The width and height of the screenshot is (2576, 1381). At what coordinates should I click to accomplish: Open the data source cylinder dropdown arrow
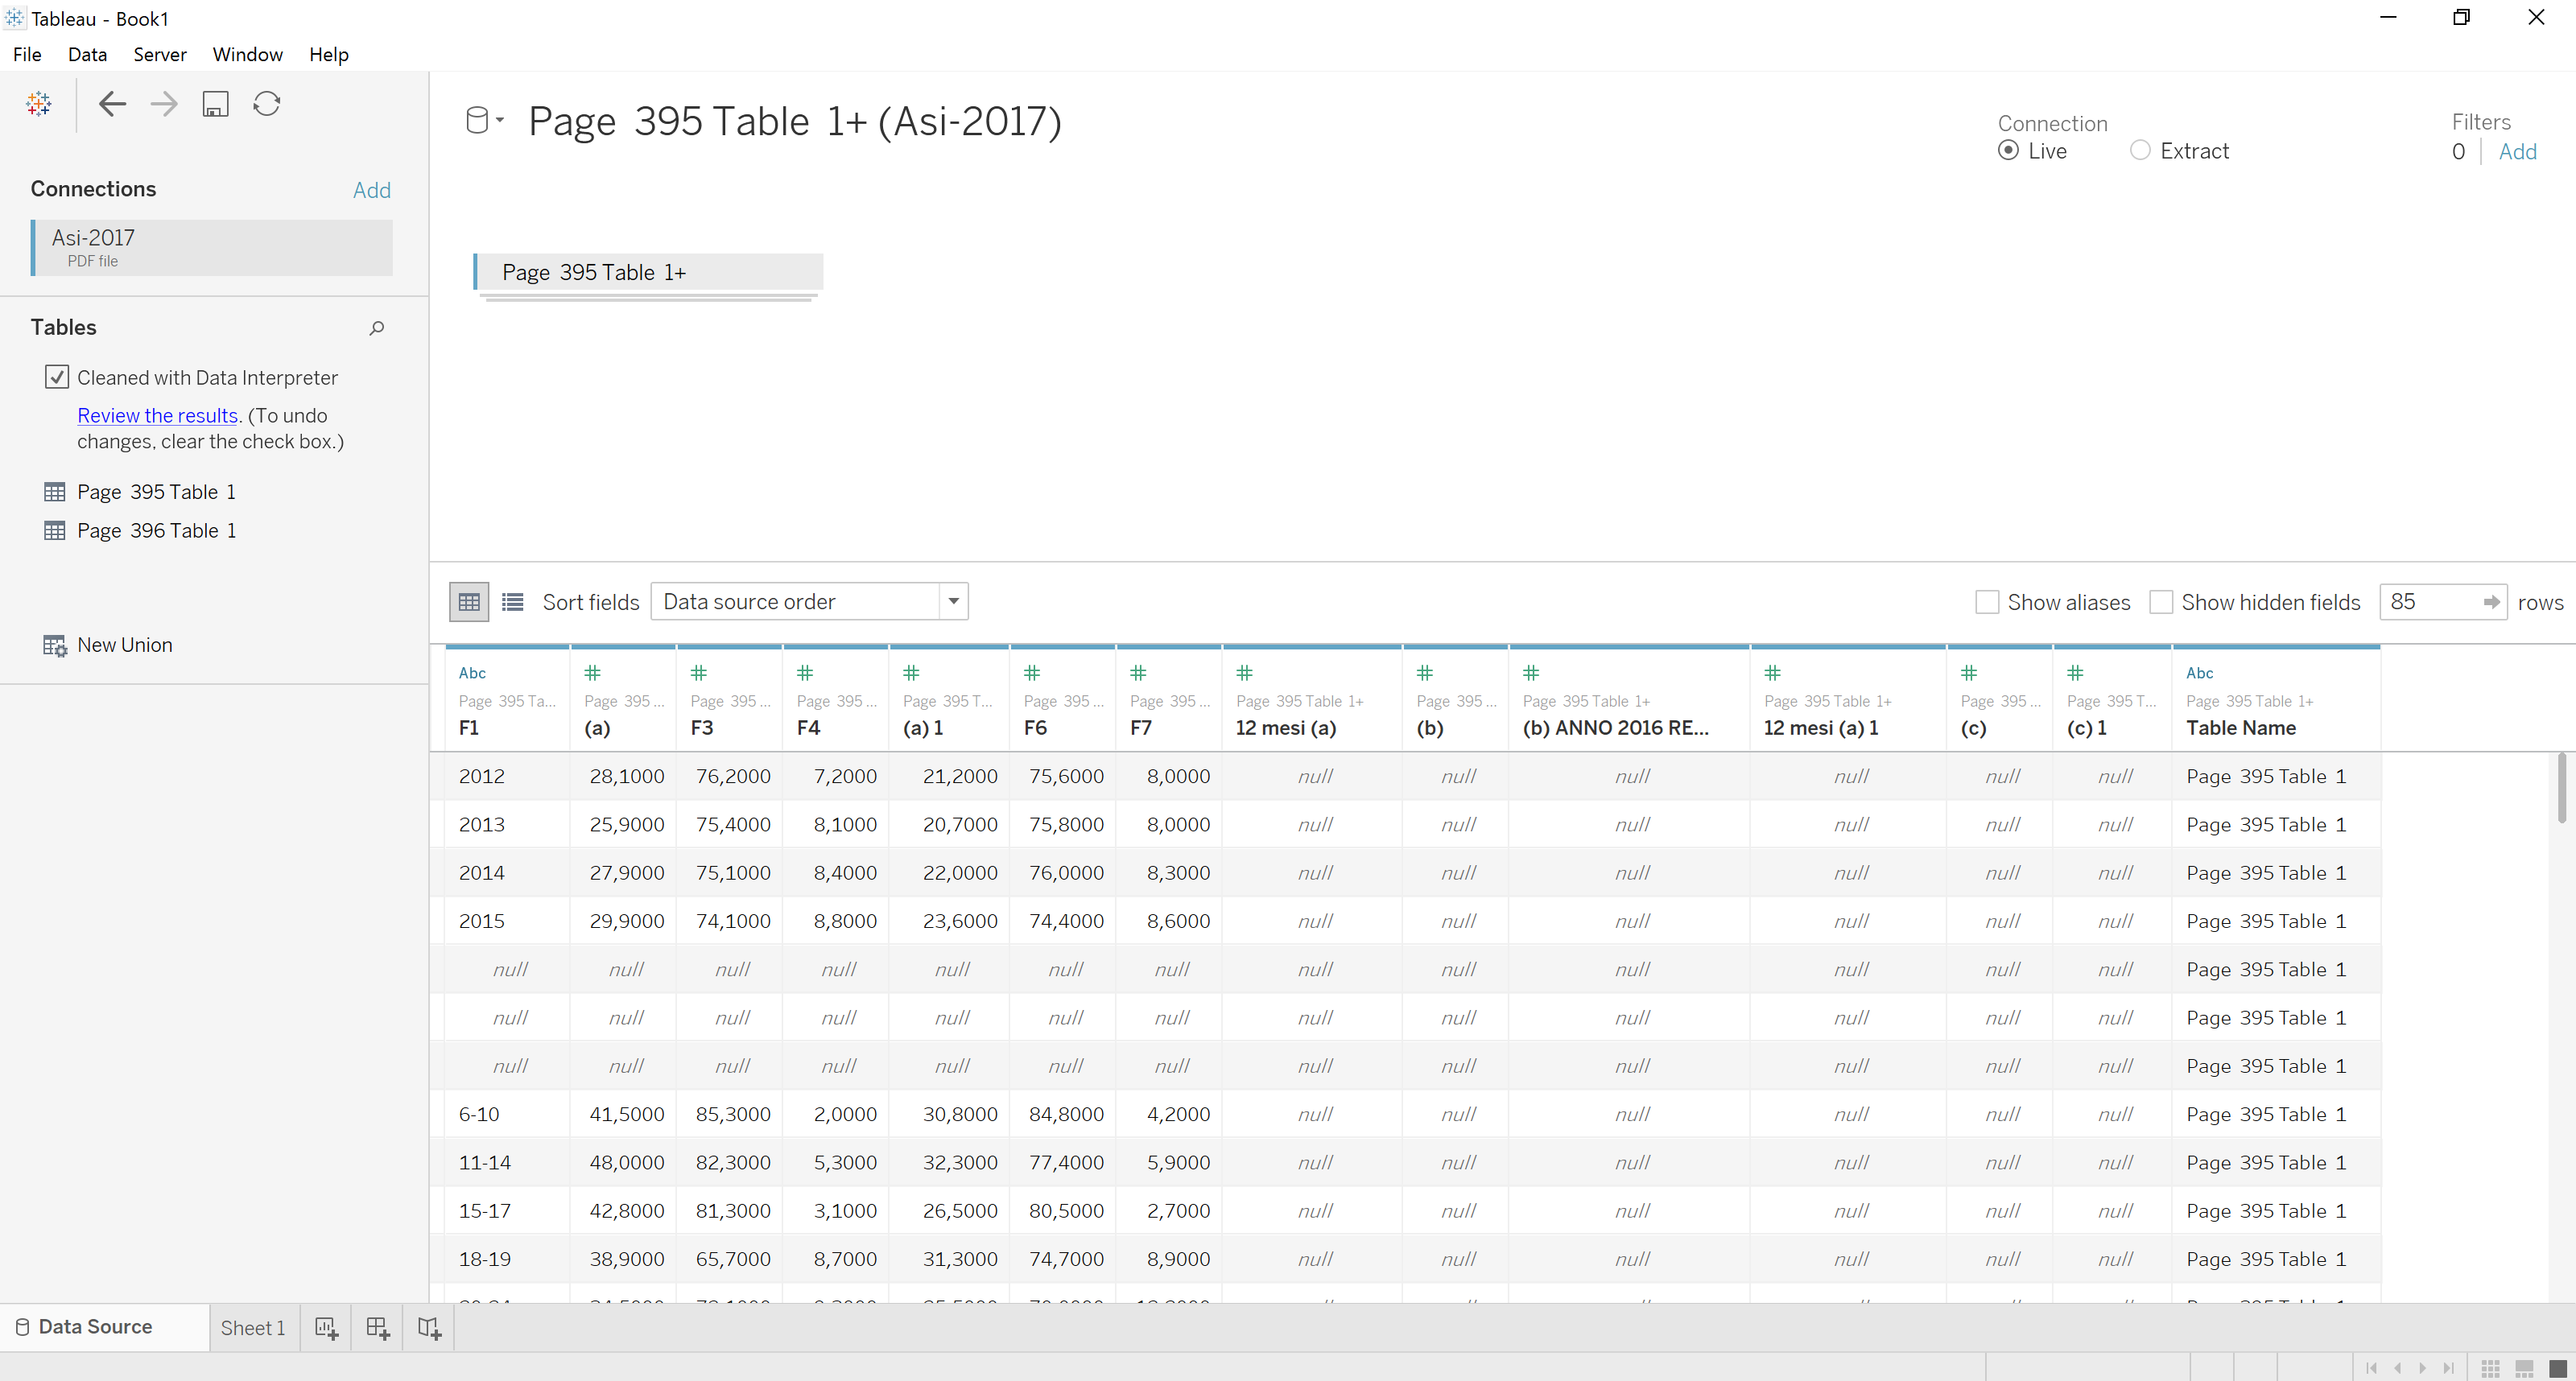(x=500, y=121)
